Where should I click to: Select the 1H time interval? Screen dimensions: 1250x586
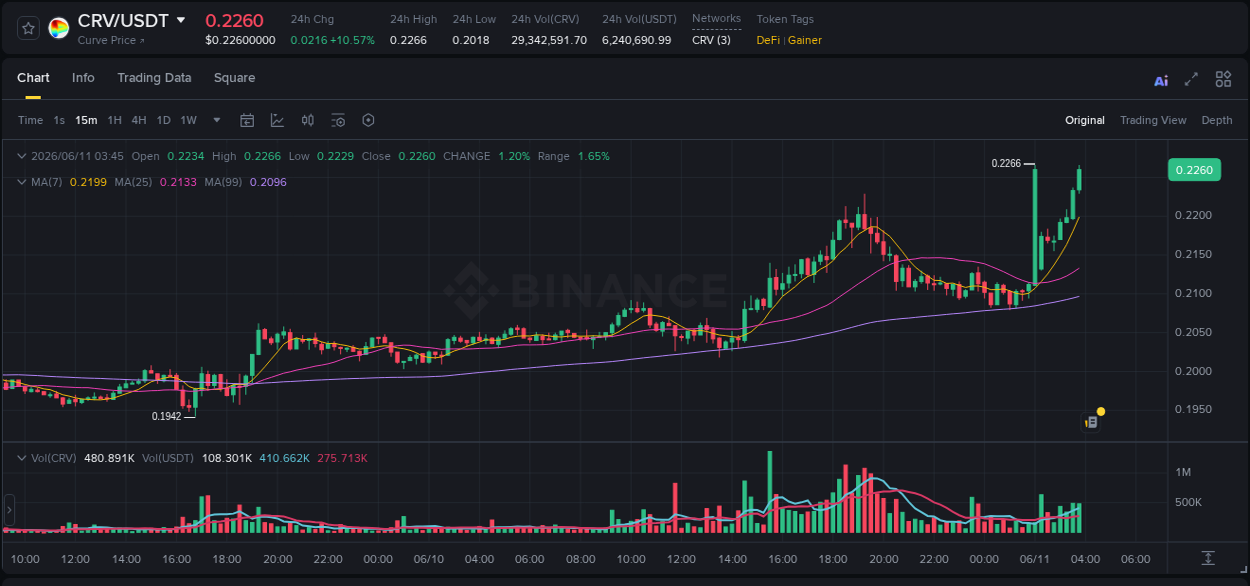coord(114,120)
